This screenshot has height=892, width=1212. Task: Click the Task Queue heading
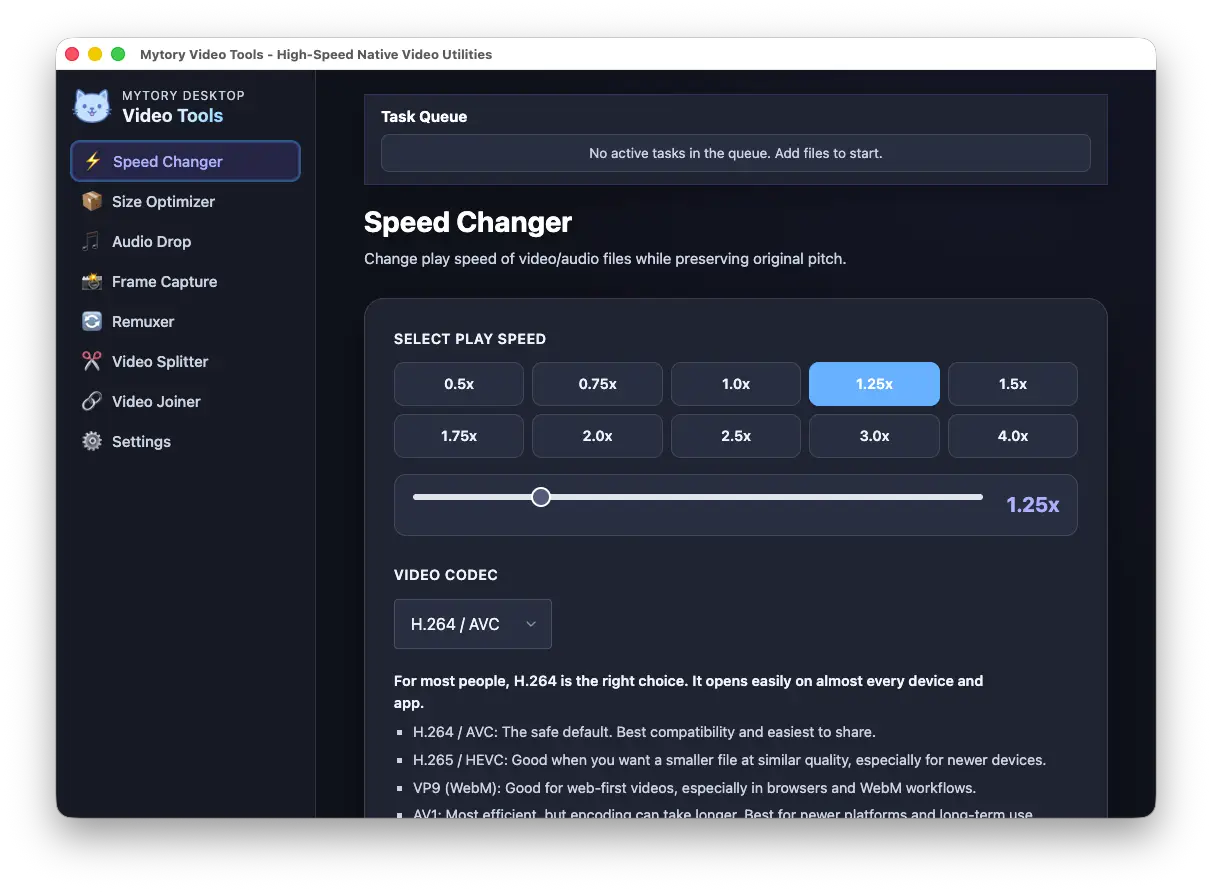[424, 117]
